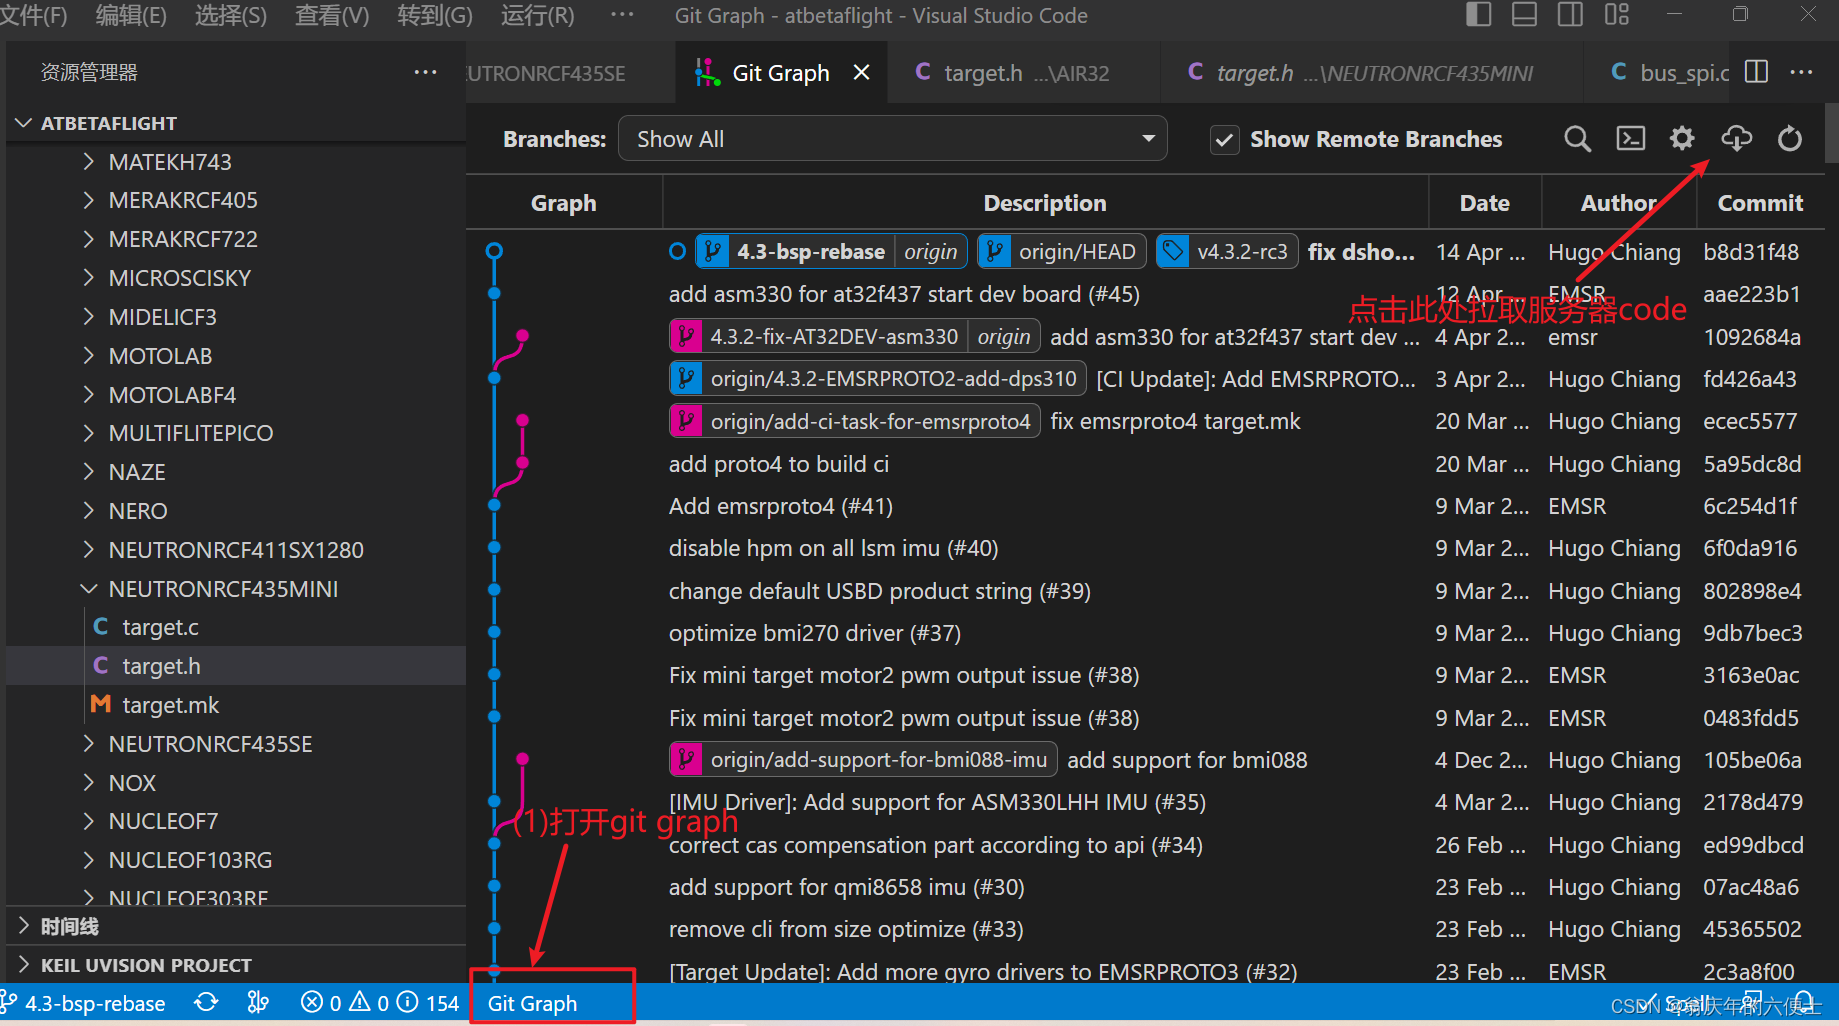Toggle primary side bar layout icon
The height and width of the screenshot is (1026, 1839).
click(x=1478, y=15)
